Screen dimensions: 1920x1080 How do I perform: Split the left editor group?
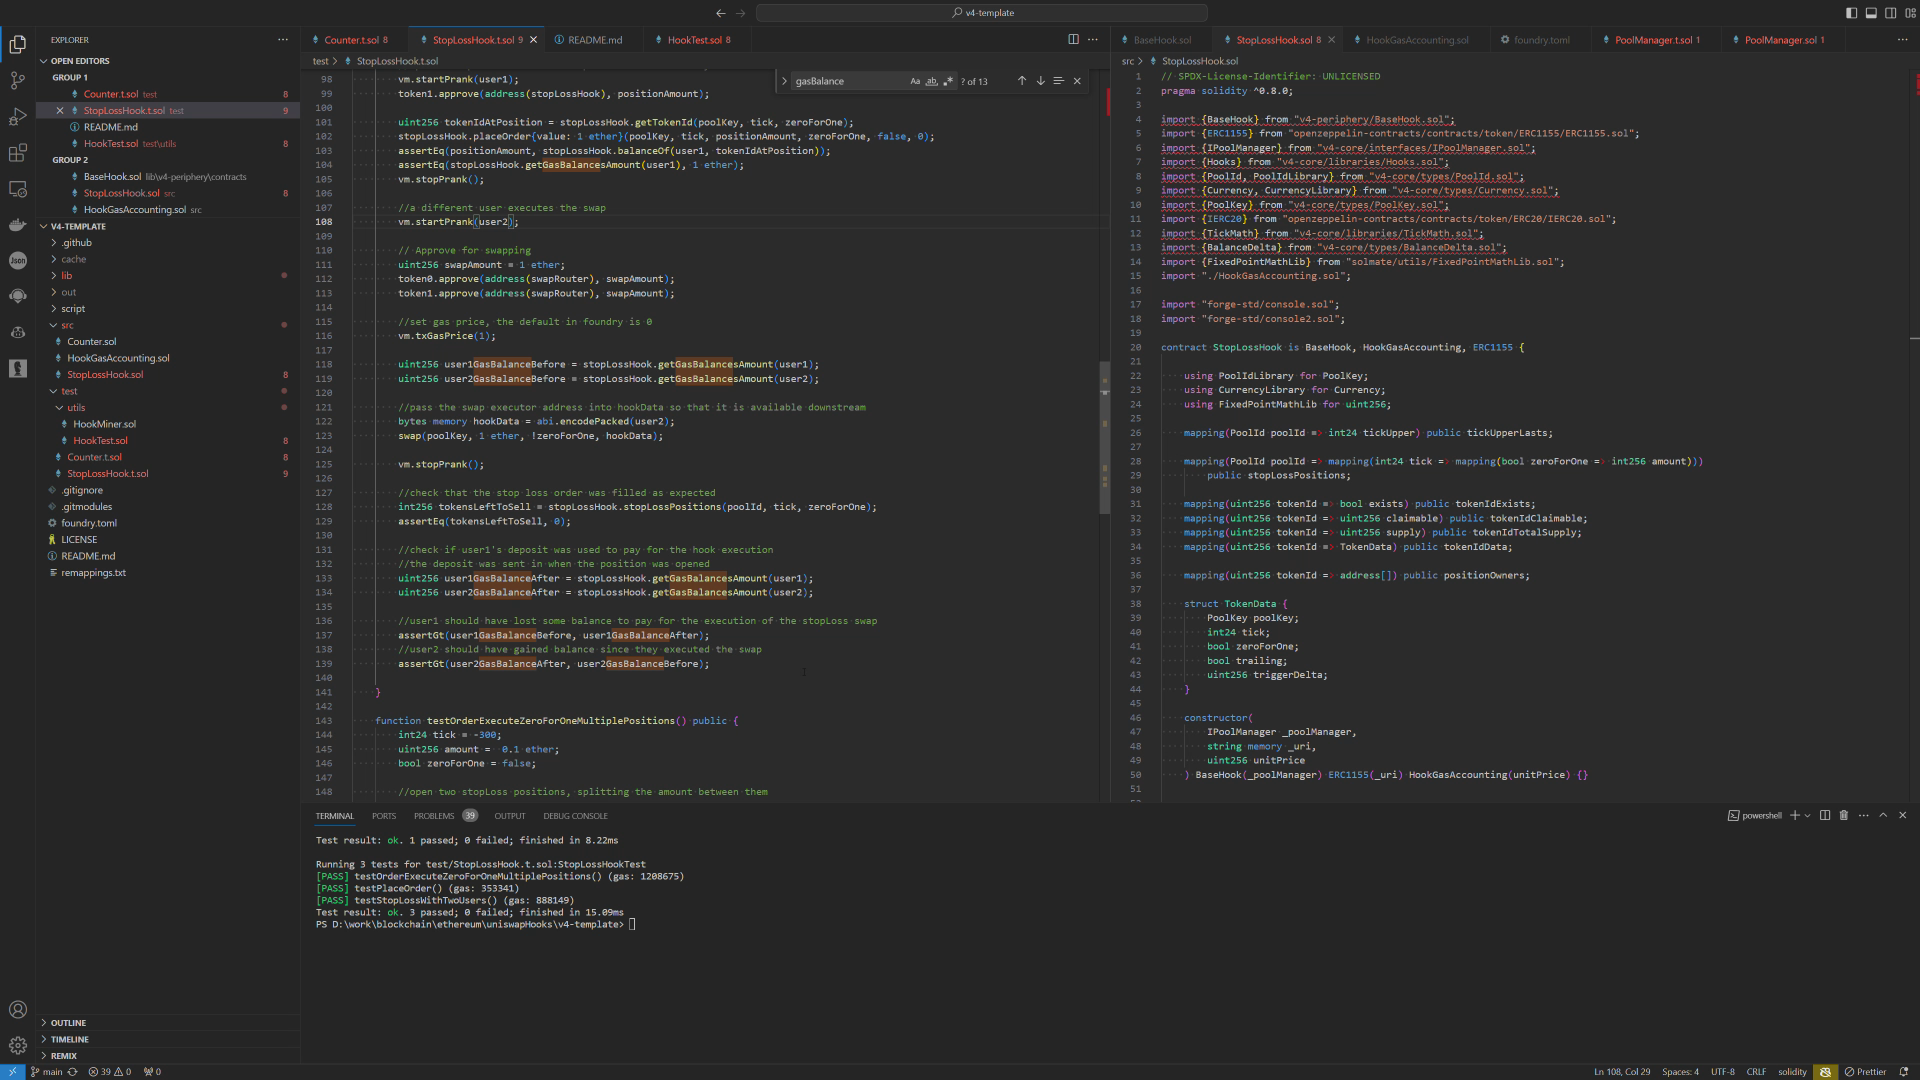1073,40
